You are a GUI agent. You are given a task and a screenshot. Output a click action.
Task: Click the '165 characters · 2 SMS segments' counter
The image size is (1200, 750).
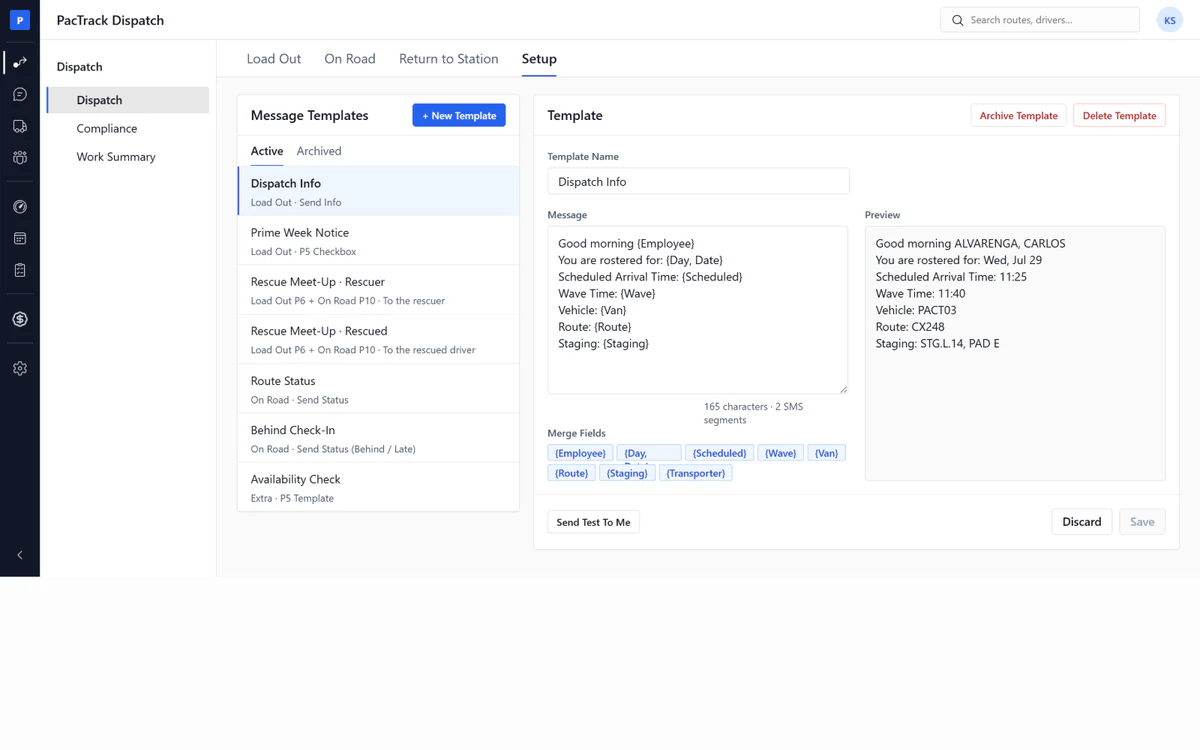[753, 413]
